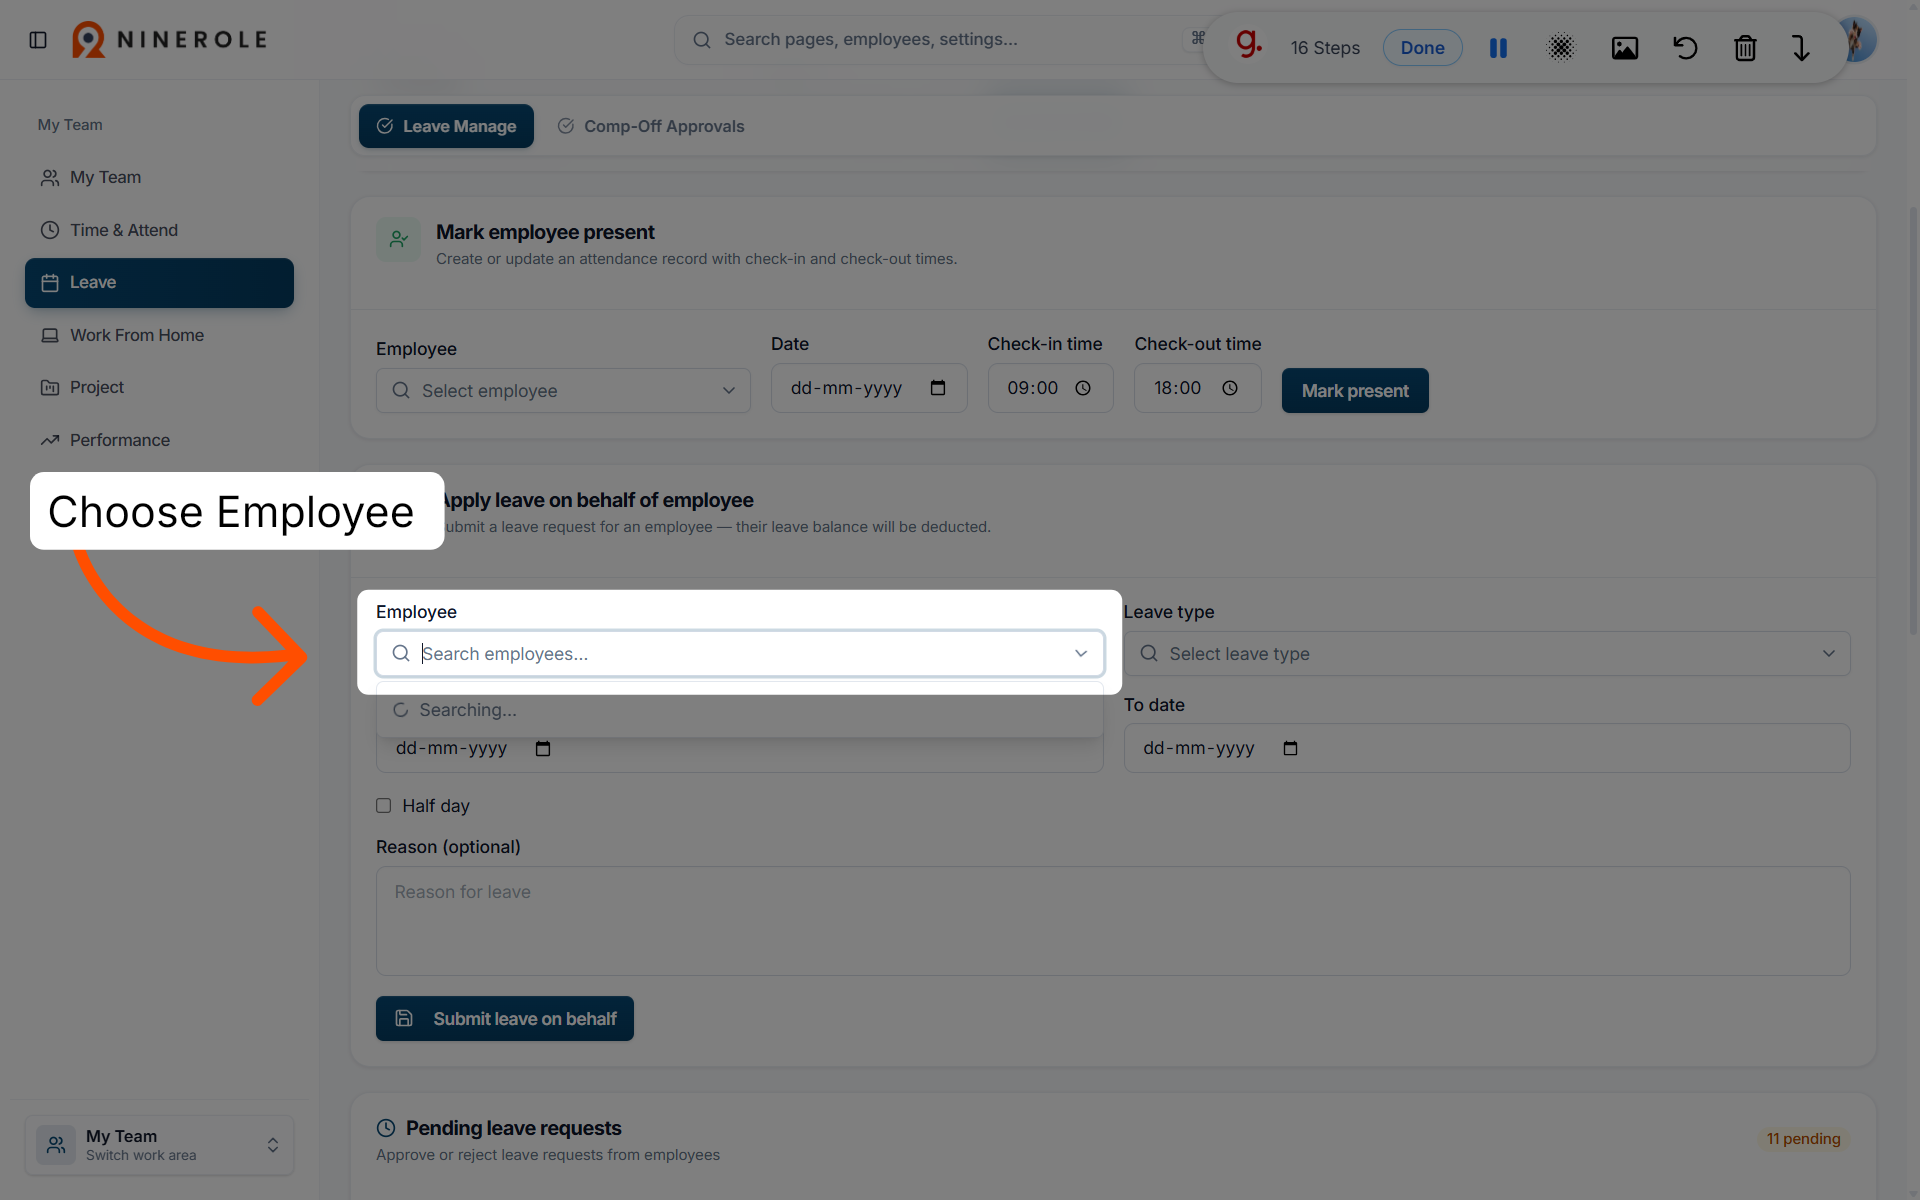Open Time & Attend in the sidebar
This screenshot has width=1920, height=1200.
[x=159, y=230]
